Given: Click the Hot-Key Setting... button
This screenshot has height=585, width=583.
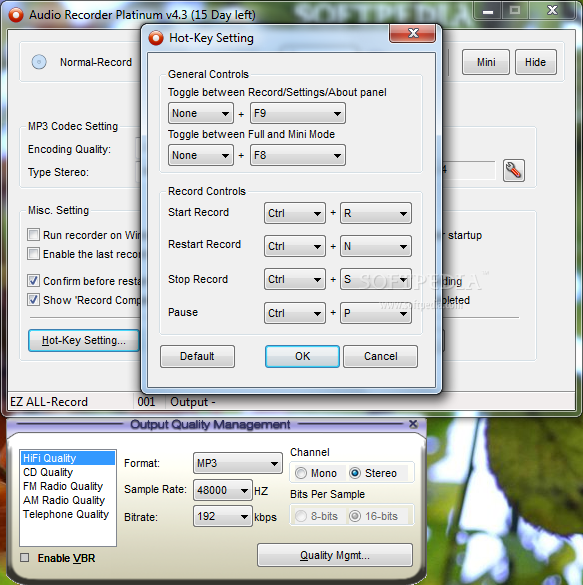Looking at the screenshot, I should [84, 340].
